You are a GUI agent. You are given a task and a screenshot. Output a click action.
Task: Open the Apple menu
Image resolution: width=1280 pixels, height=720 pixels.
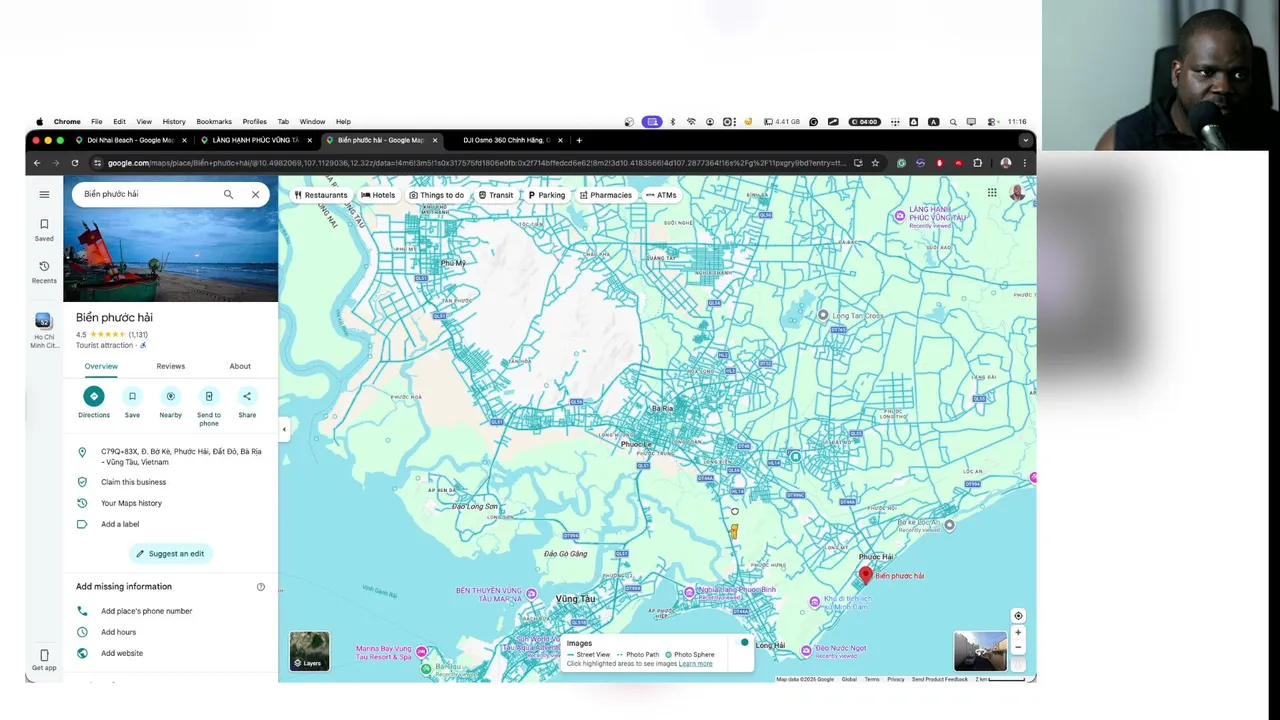pos(40,122)
